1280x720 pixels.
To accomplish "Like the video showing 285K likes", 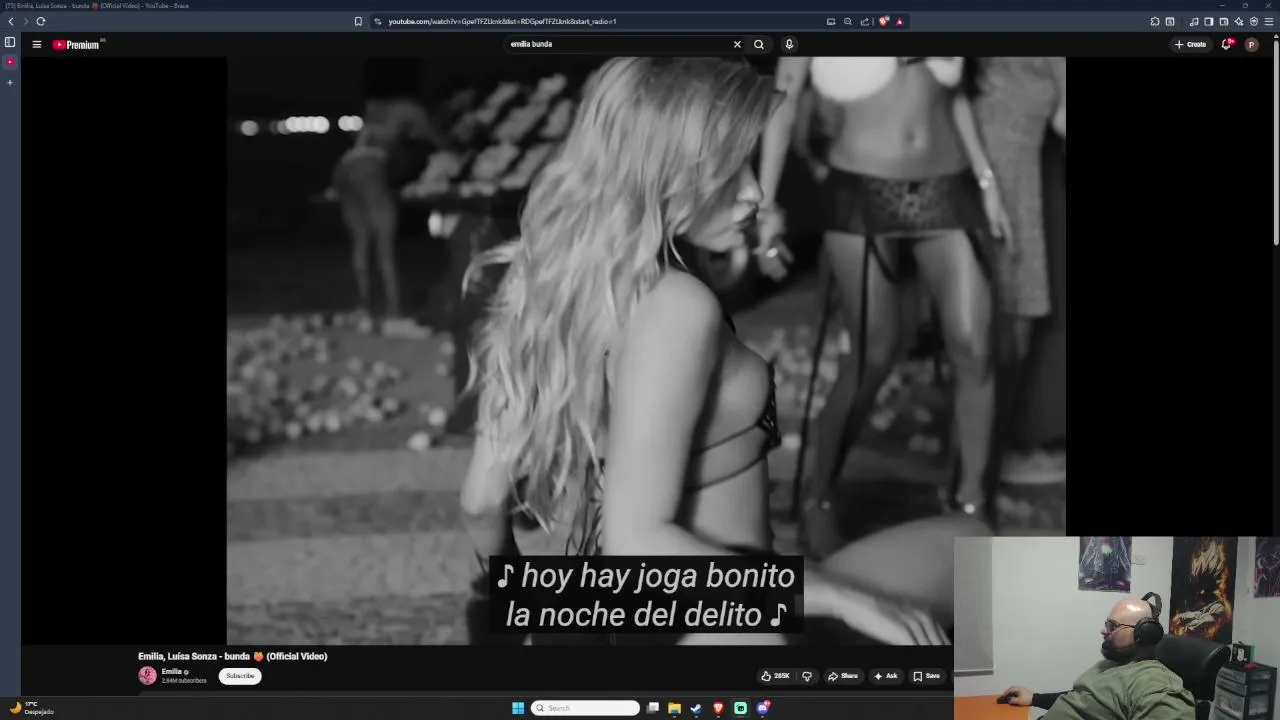I will pos(776,676).
